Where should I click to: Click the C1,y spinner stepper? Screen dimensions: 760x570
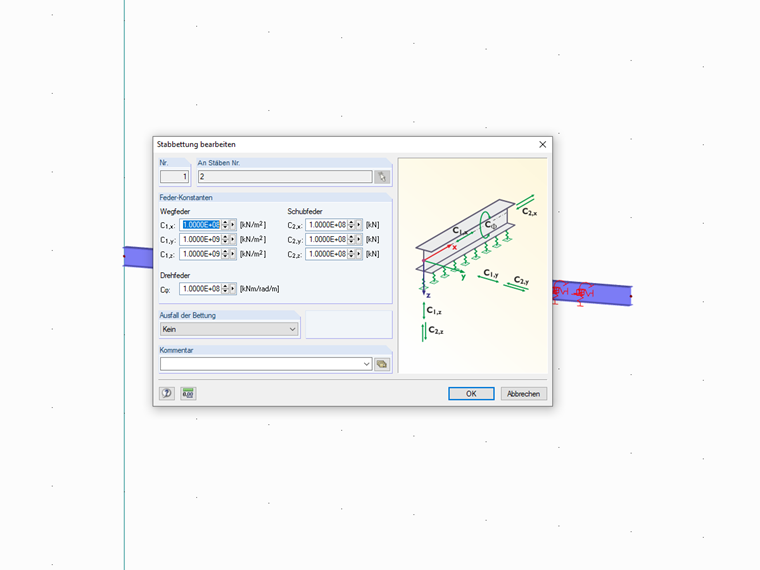(x=225, y=239)
